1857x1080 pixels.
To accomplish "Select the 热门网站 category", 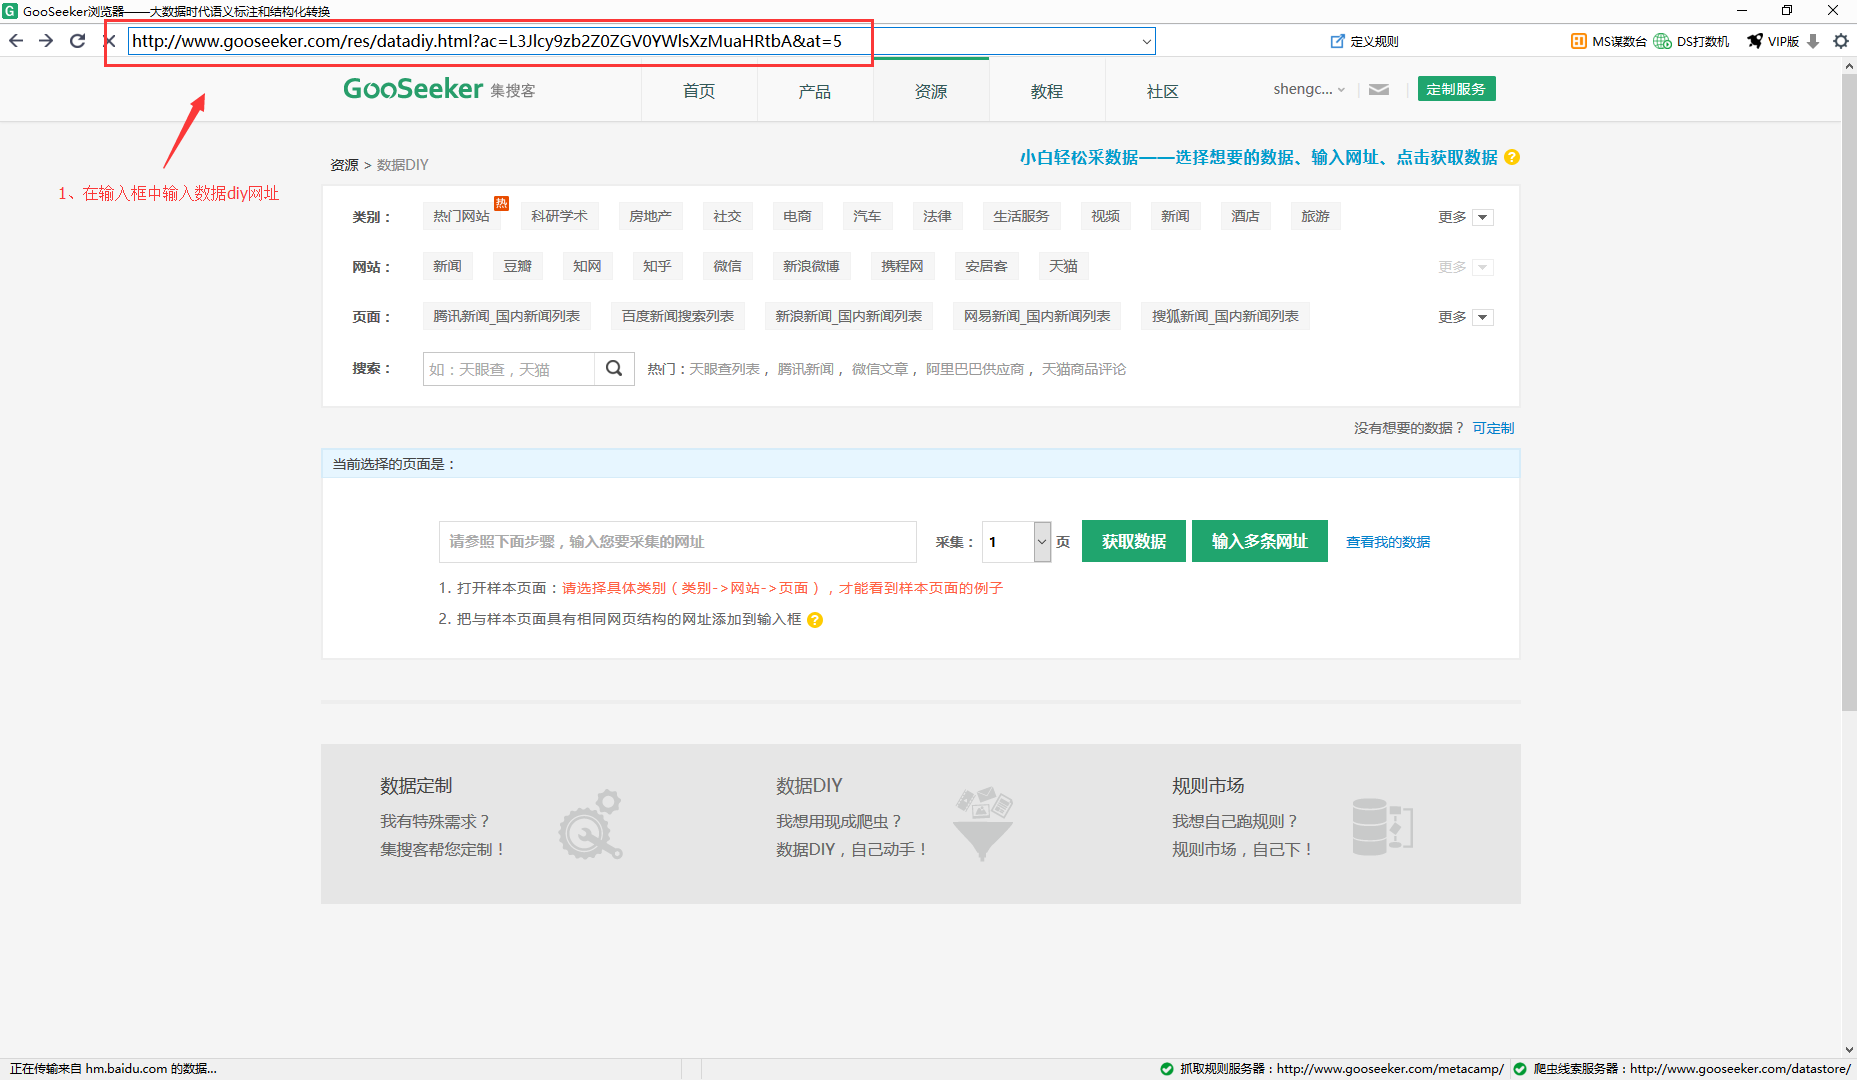I will 462,216.
